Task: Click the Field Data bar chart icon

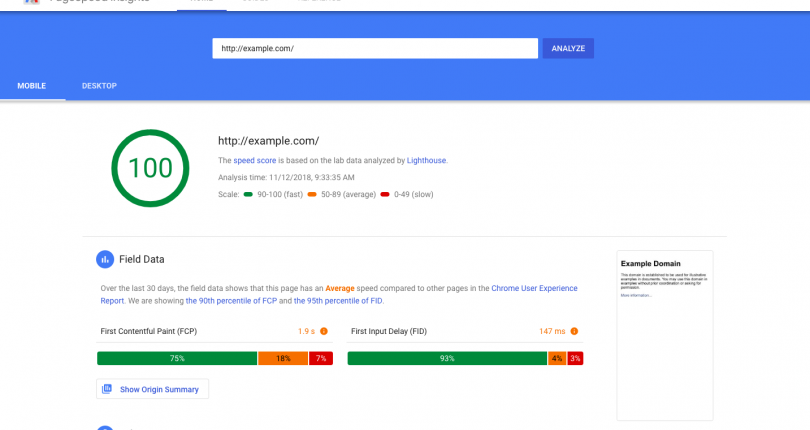Action: pos(105,259)
